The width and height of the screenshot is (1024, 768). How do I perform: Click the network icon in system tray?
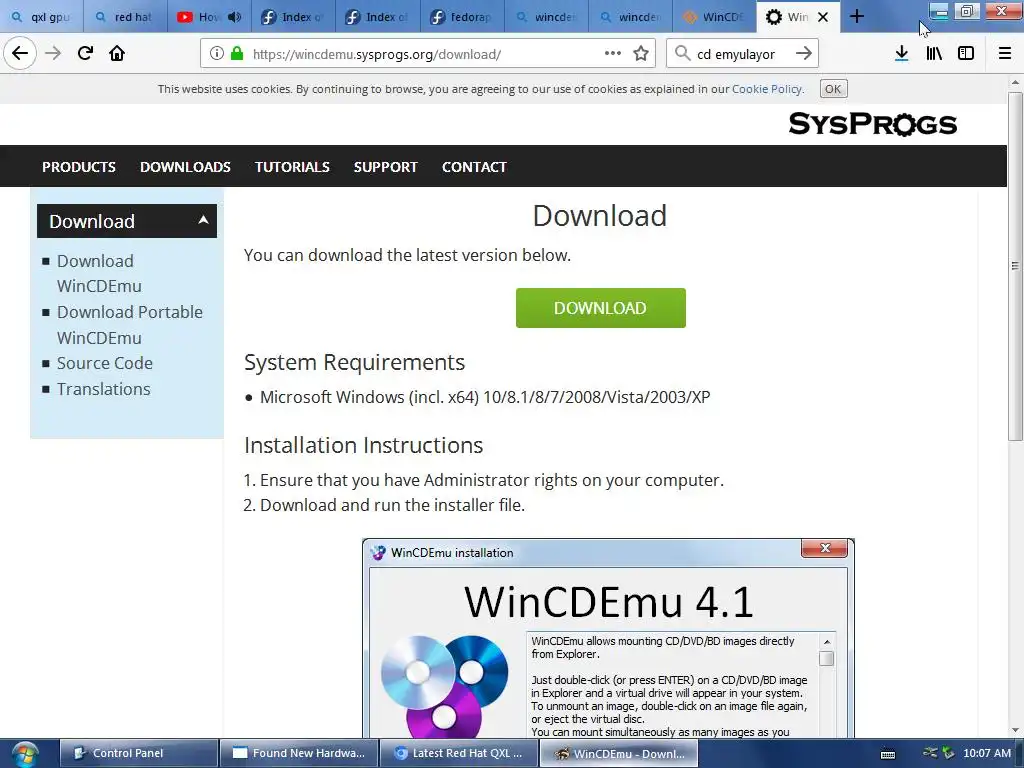(930, 753)
